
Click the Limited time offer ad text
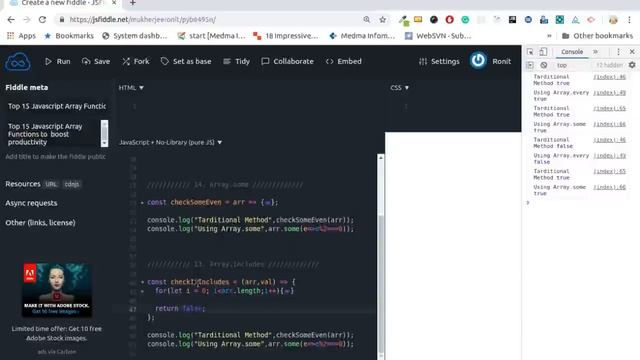pyautogui.click(x=57, y=333)
